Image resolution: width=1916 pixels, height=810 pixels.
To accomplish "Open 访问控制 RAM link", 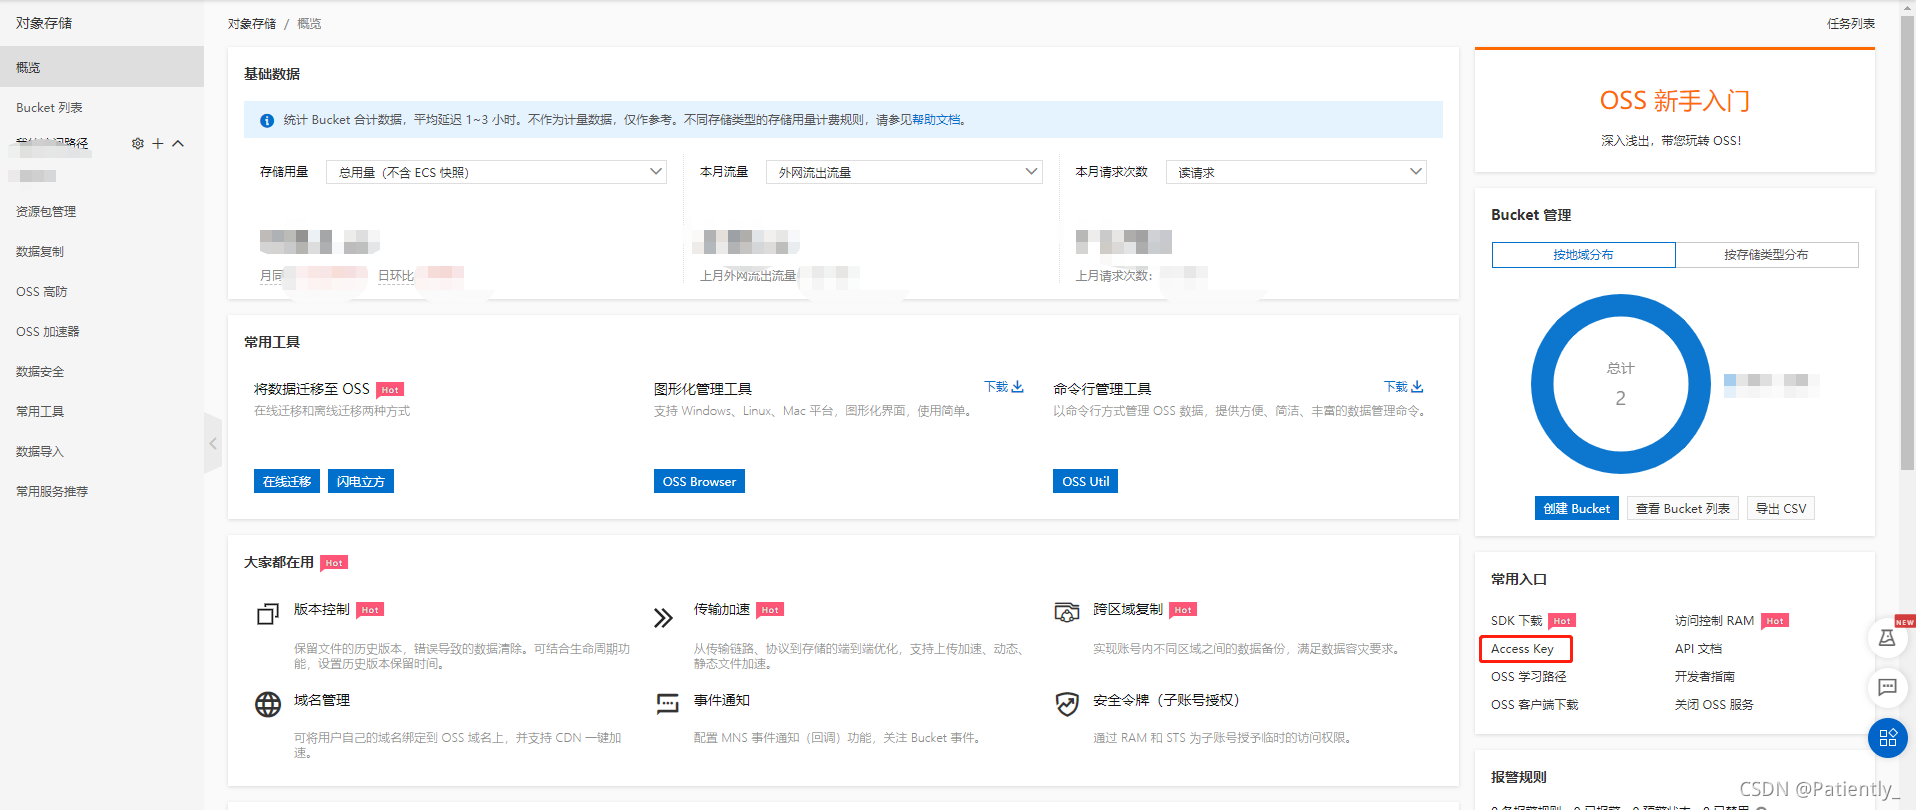I will pos(1715,621).
